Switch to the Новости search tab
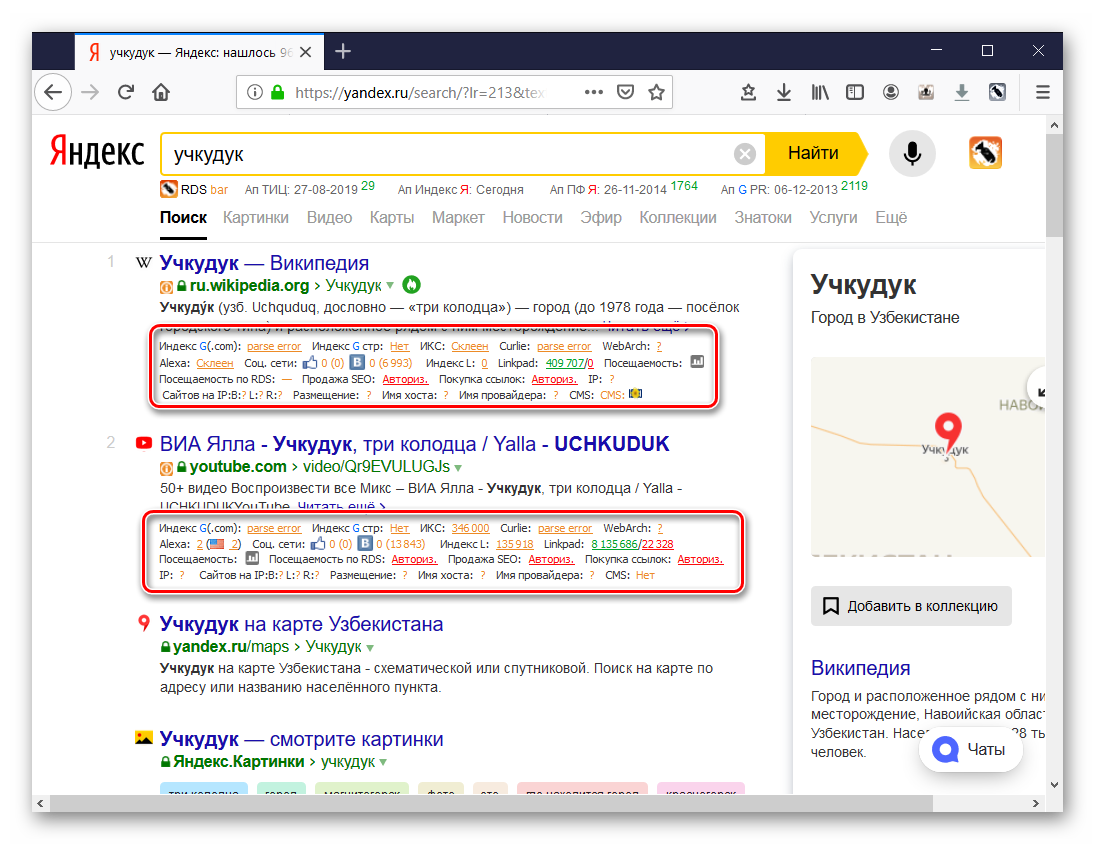The width and height of the screenshot is (1095, 846). click(x=532, y=217)
